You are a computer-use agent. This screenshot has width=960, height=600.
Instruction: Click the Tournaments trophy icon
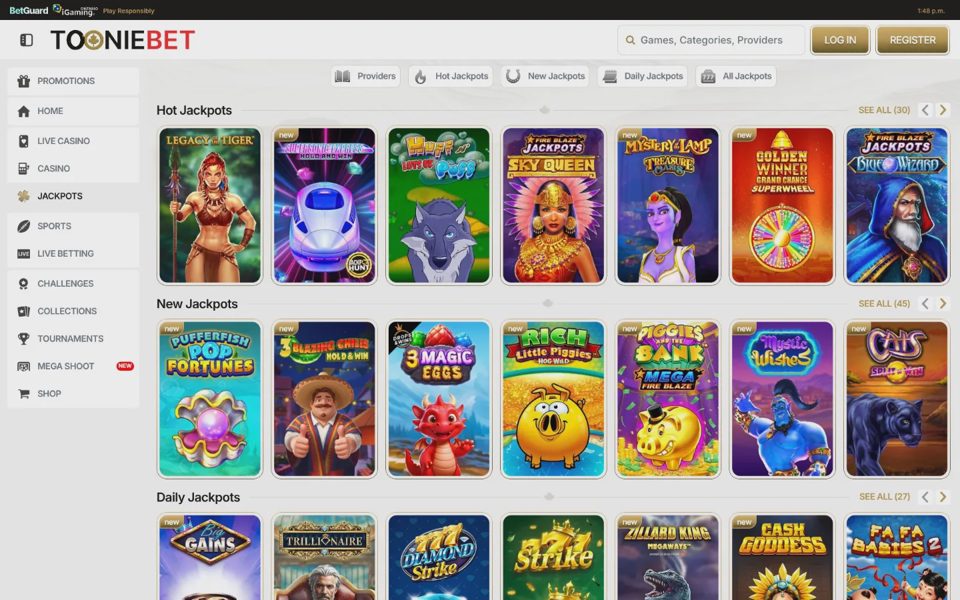coord(23,339)
